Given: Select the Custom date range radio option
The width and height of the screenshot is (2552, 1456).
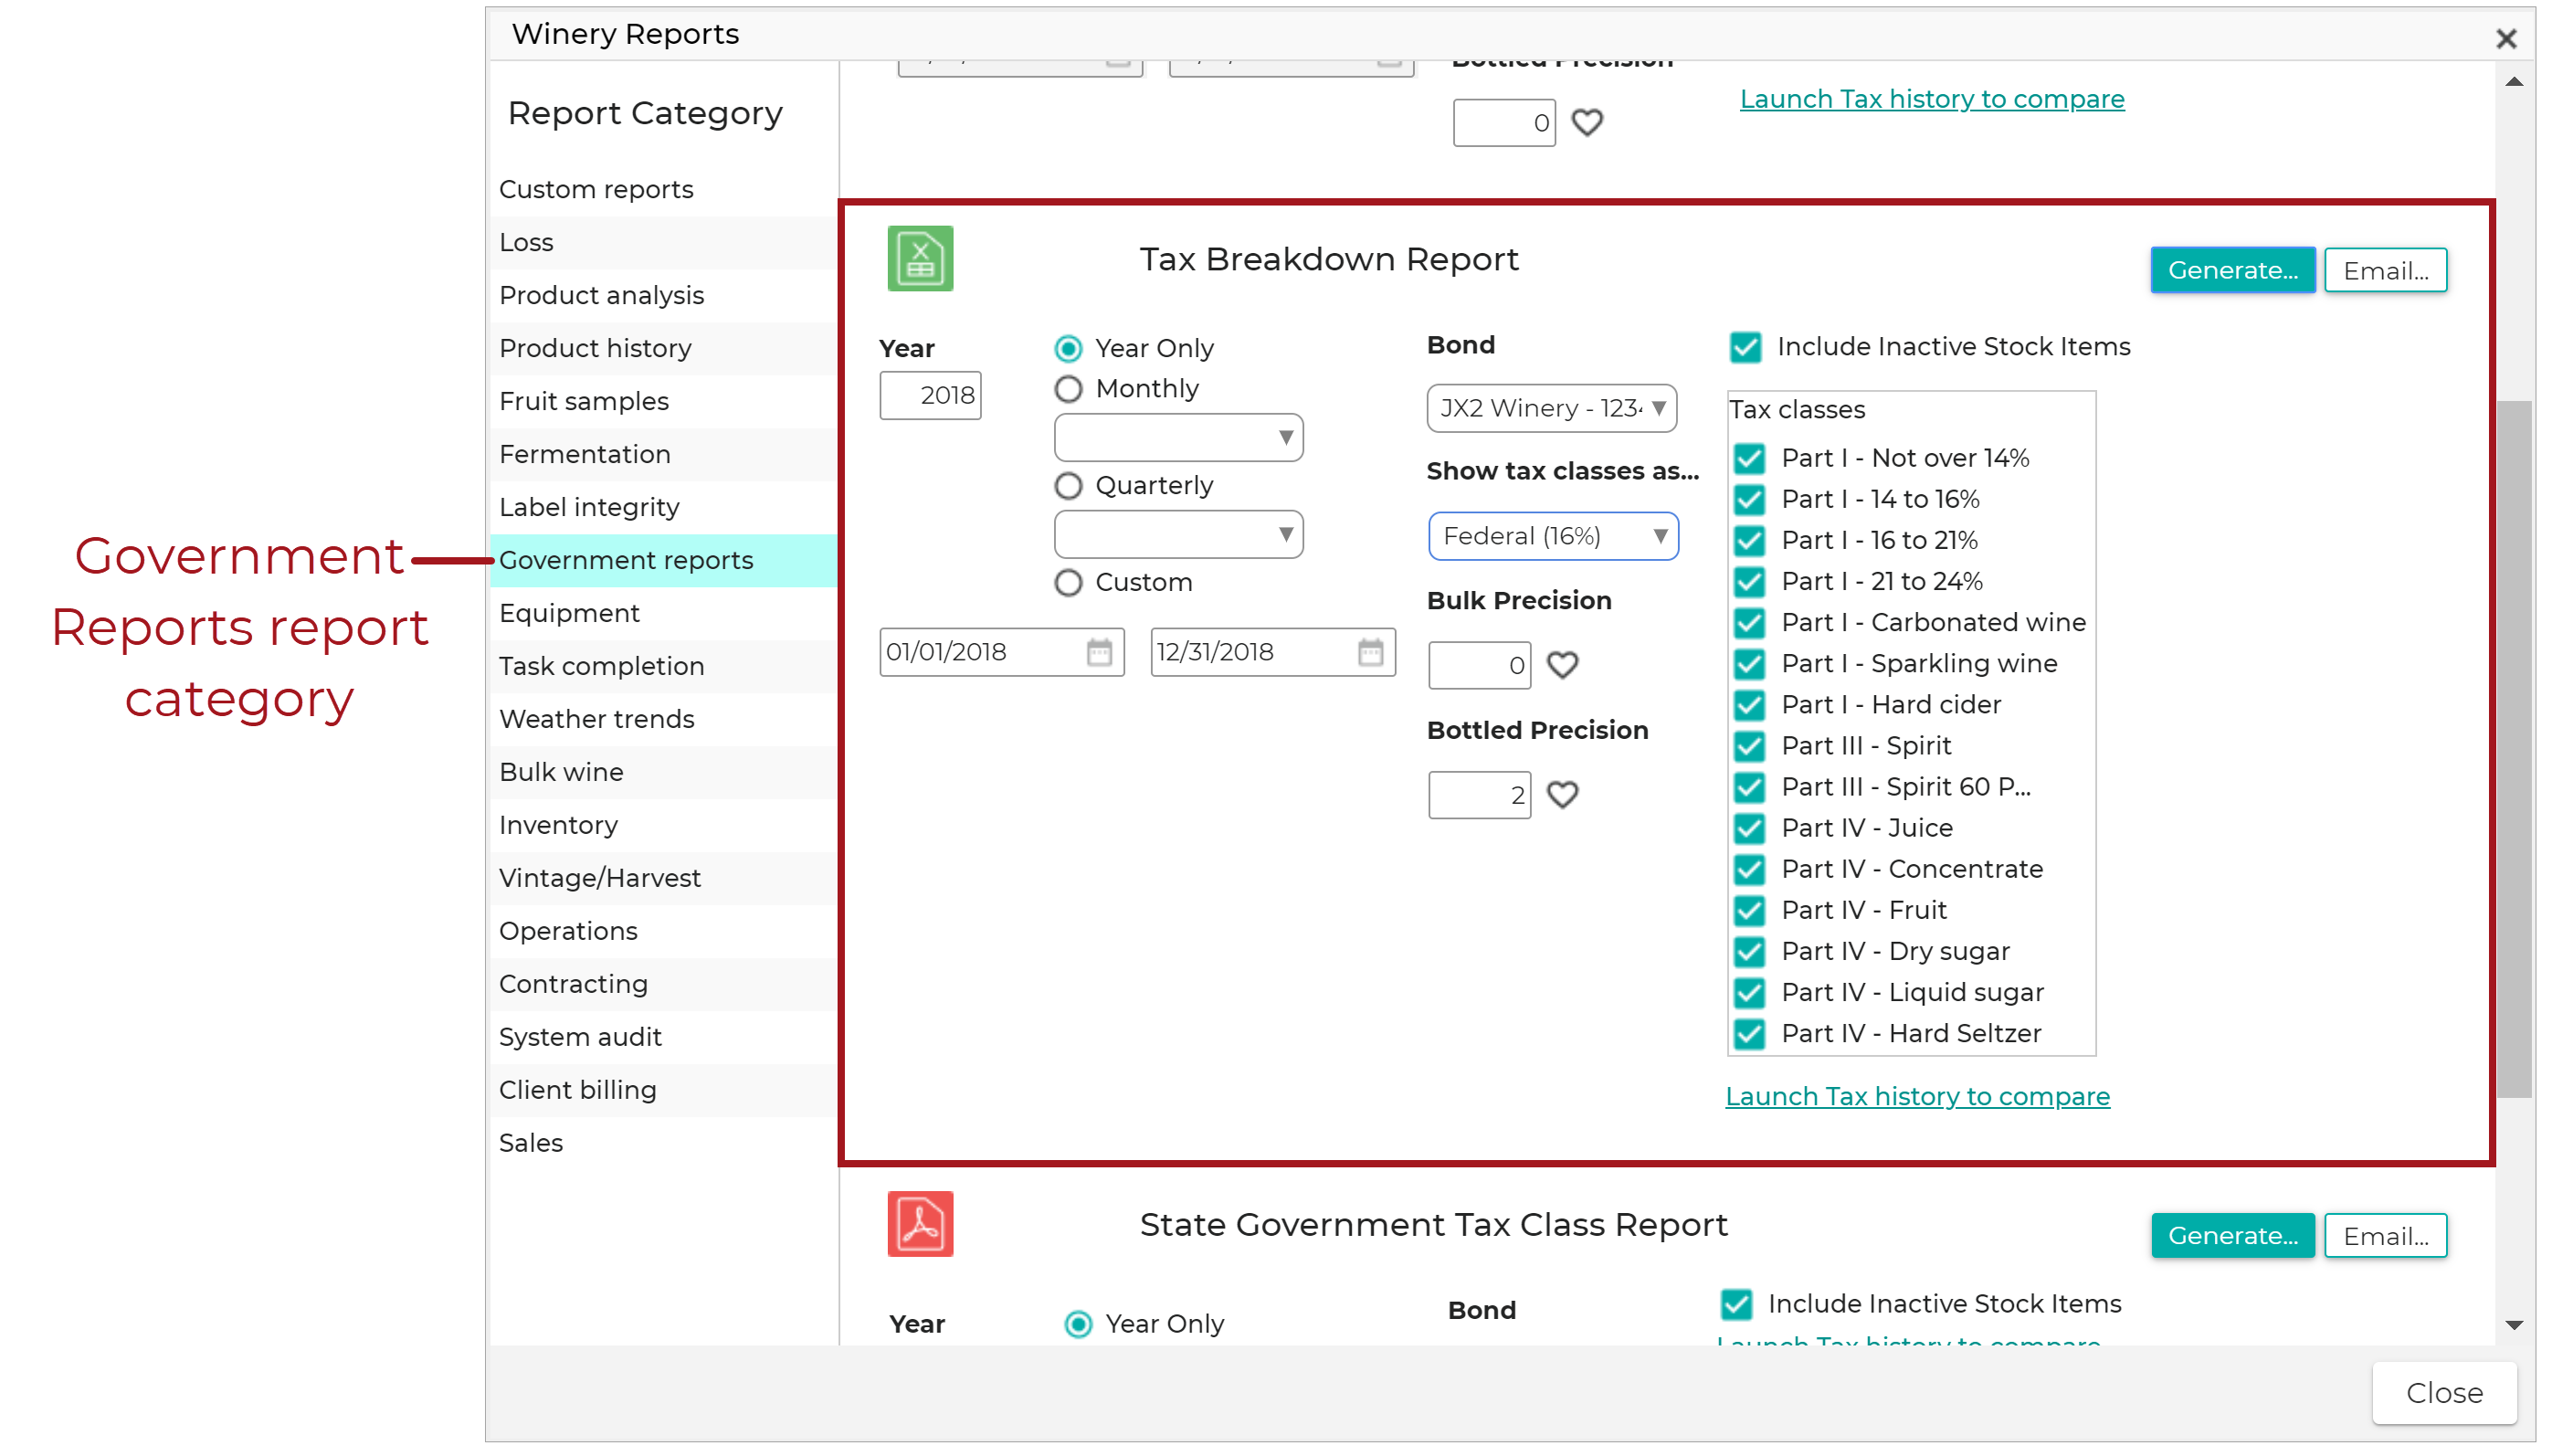Looking at the screenshot, I should [x=1068, y=583].
